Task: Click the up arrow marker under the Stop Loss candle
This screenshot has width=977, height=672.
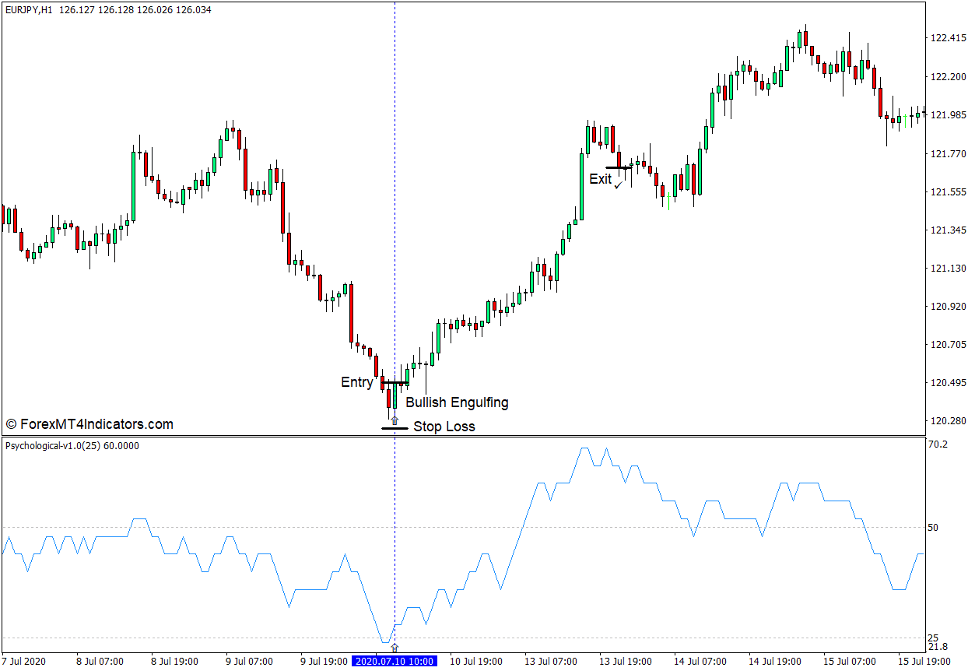Action: click(394, 421)
